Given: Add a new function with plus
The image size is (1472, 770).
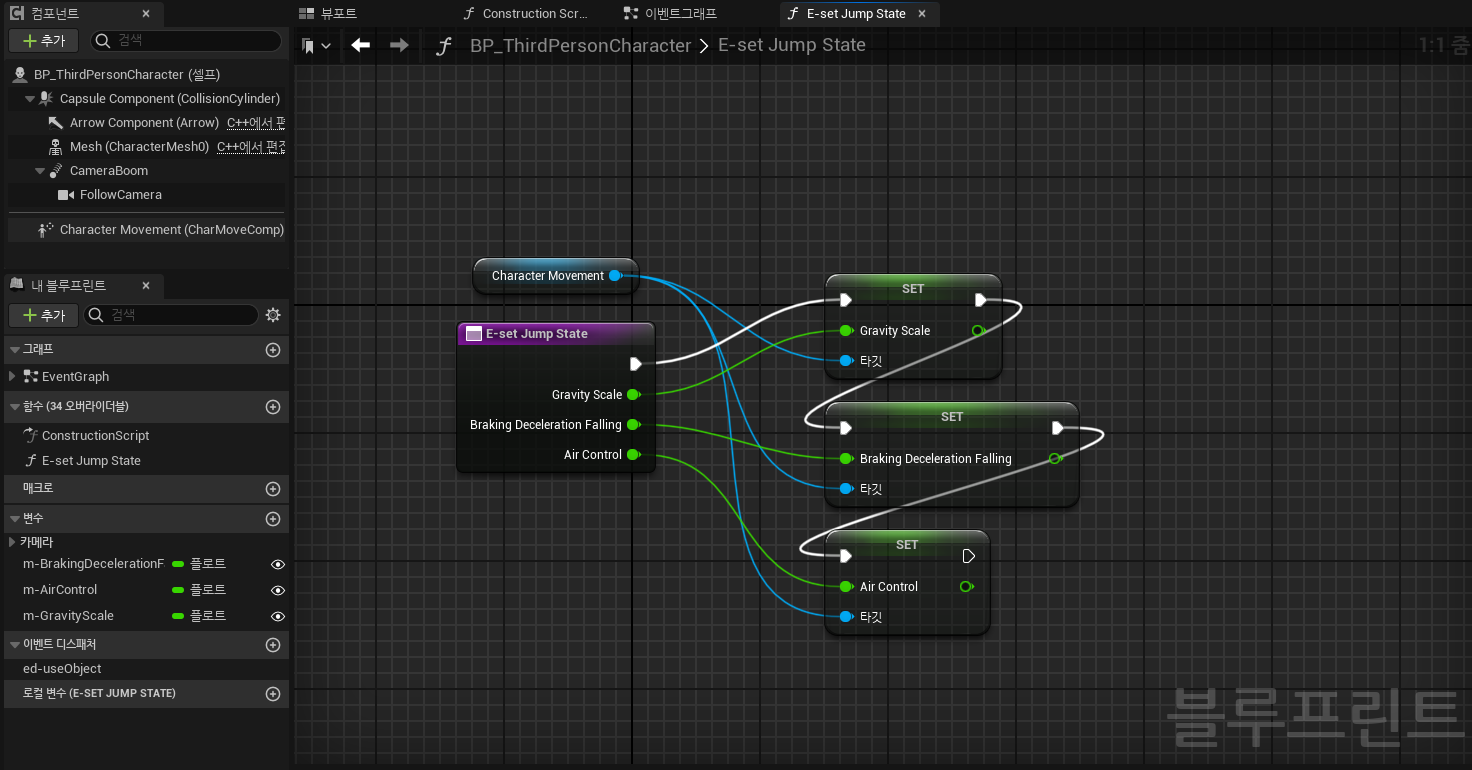Looking at the screenshot, I should pos(273,407).
